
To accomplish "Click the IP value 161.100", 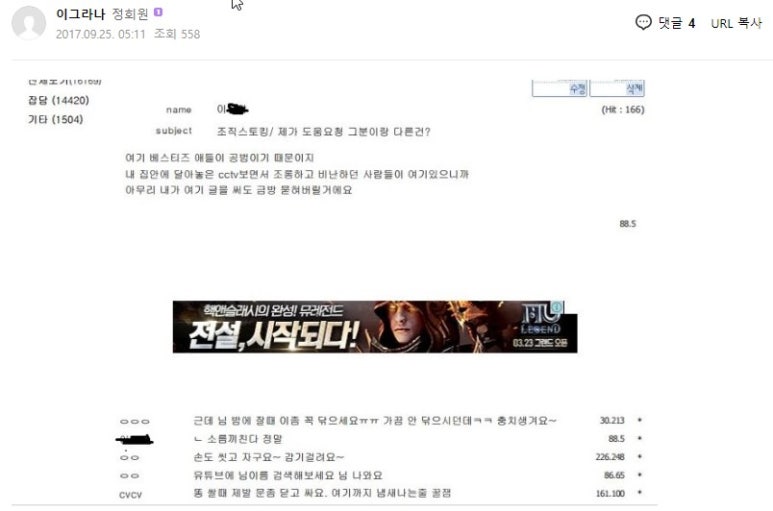I will click(x=610, y=493).
